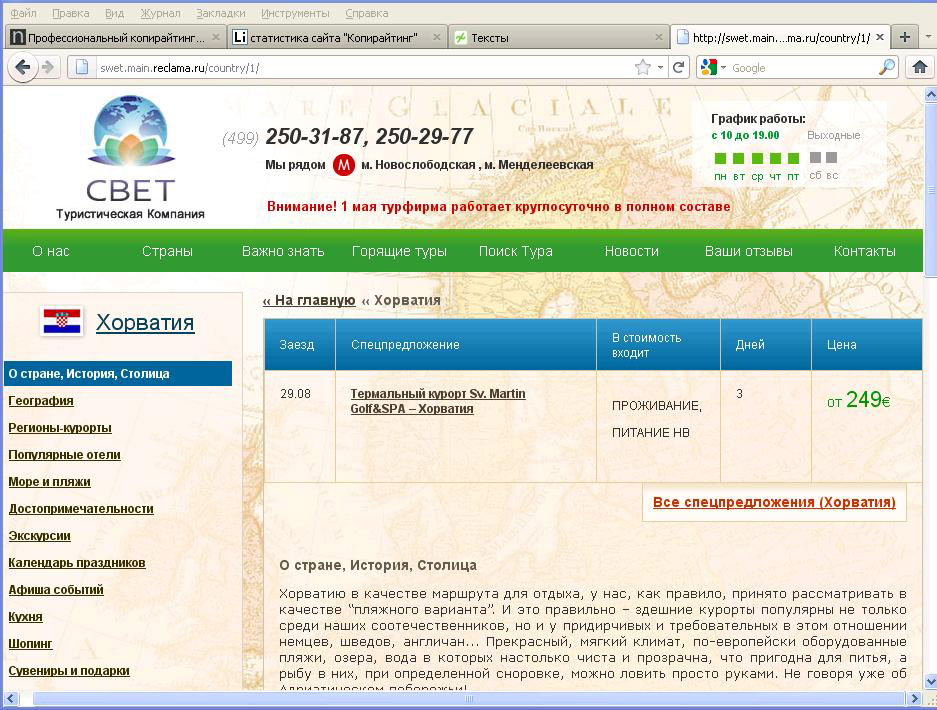Open the Инструменты menu
The height and width of the screenshot is (710, 937).
(x=295, y=13)
